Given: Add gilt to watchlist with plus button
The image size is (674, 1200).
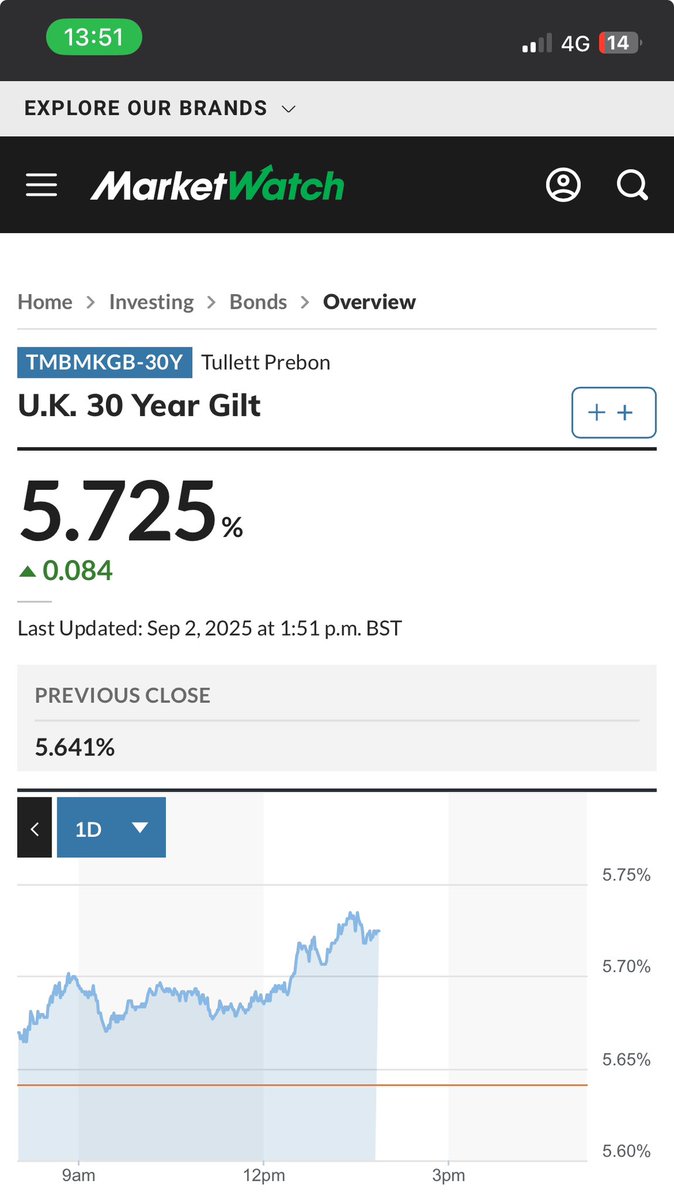Looking at the screenshot, I should [x=614, y=412].
